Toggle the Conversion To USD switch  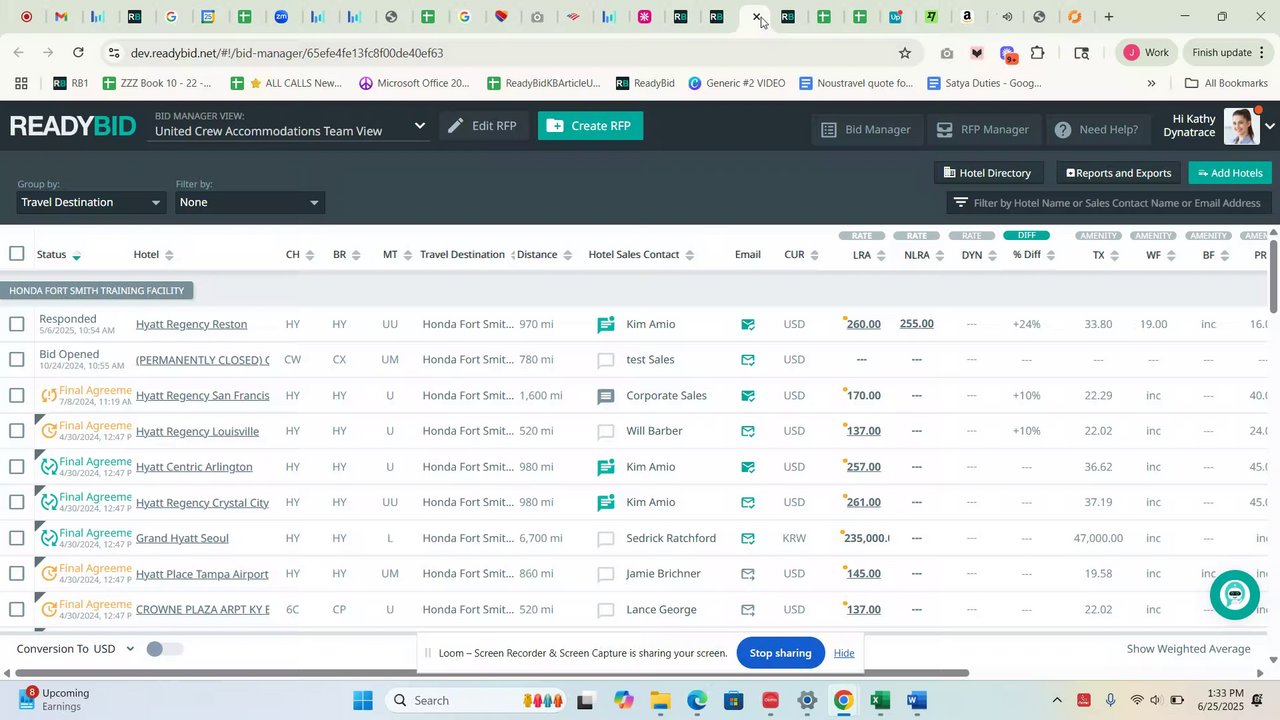tap(164, 649)
